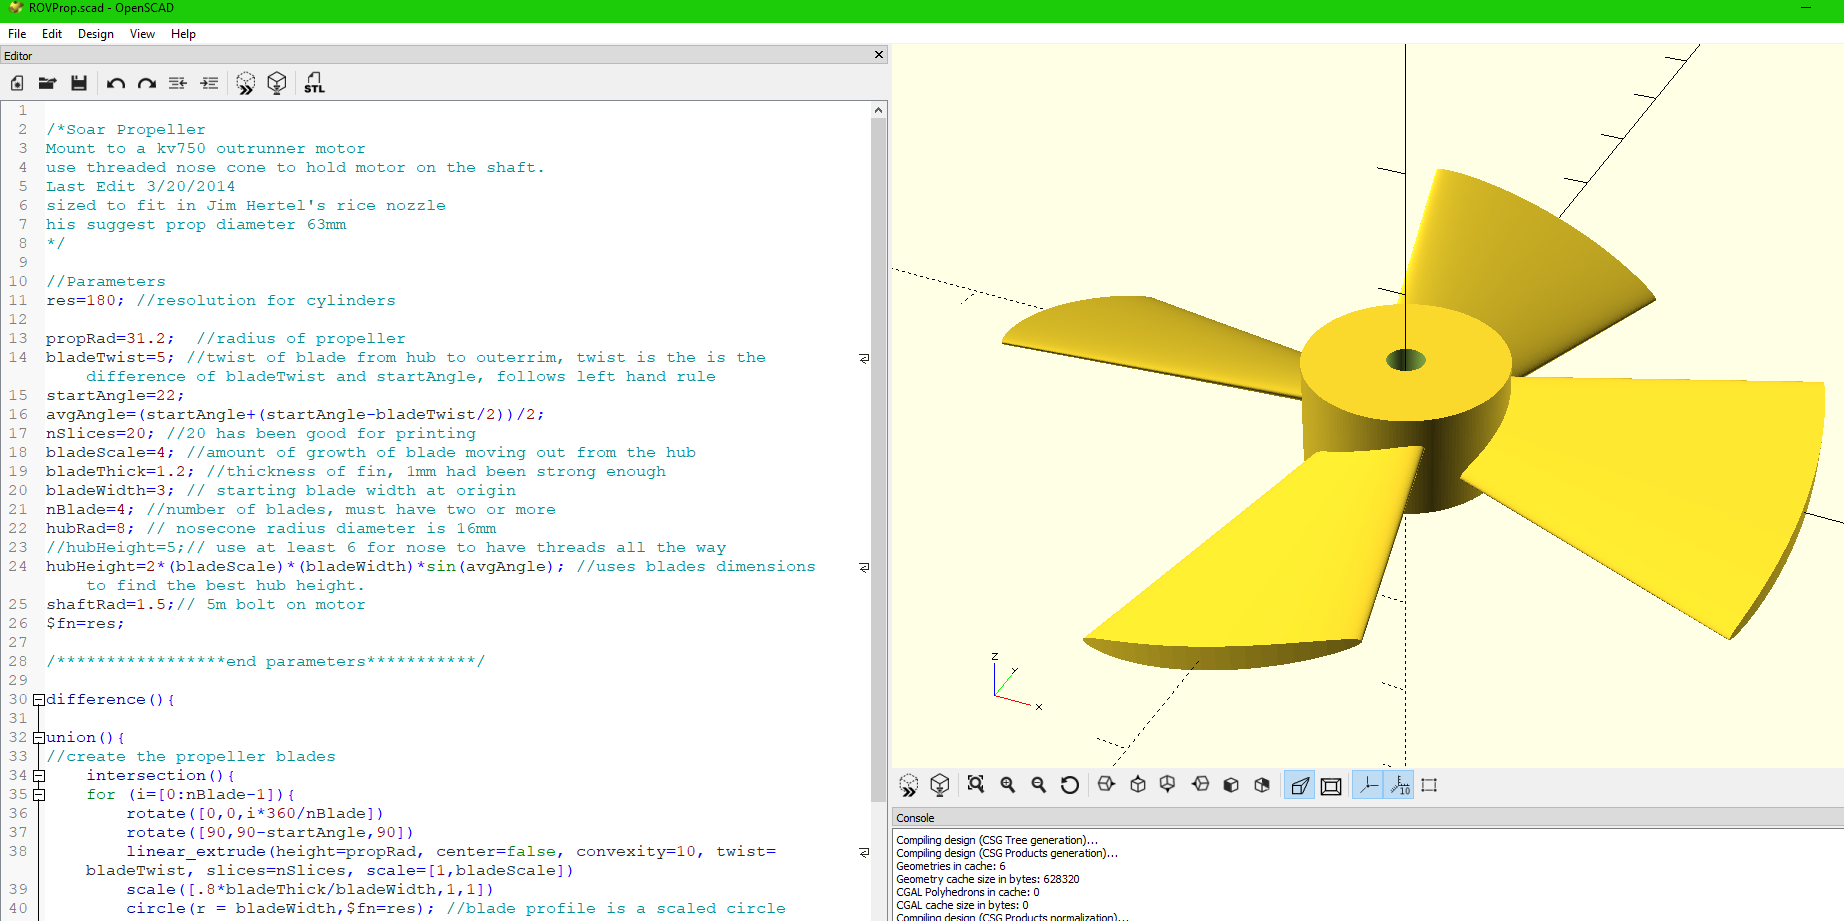Click console line 'Geometries in cache: 6'

(x=951, y=867)
